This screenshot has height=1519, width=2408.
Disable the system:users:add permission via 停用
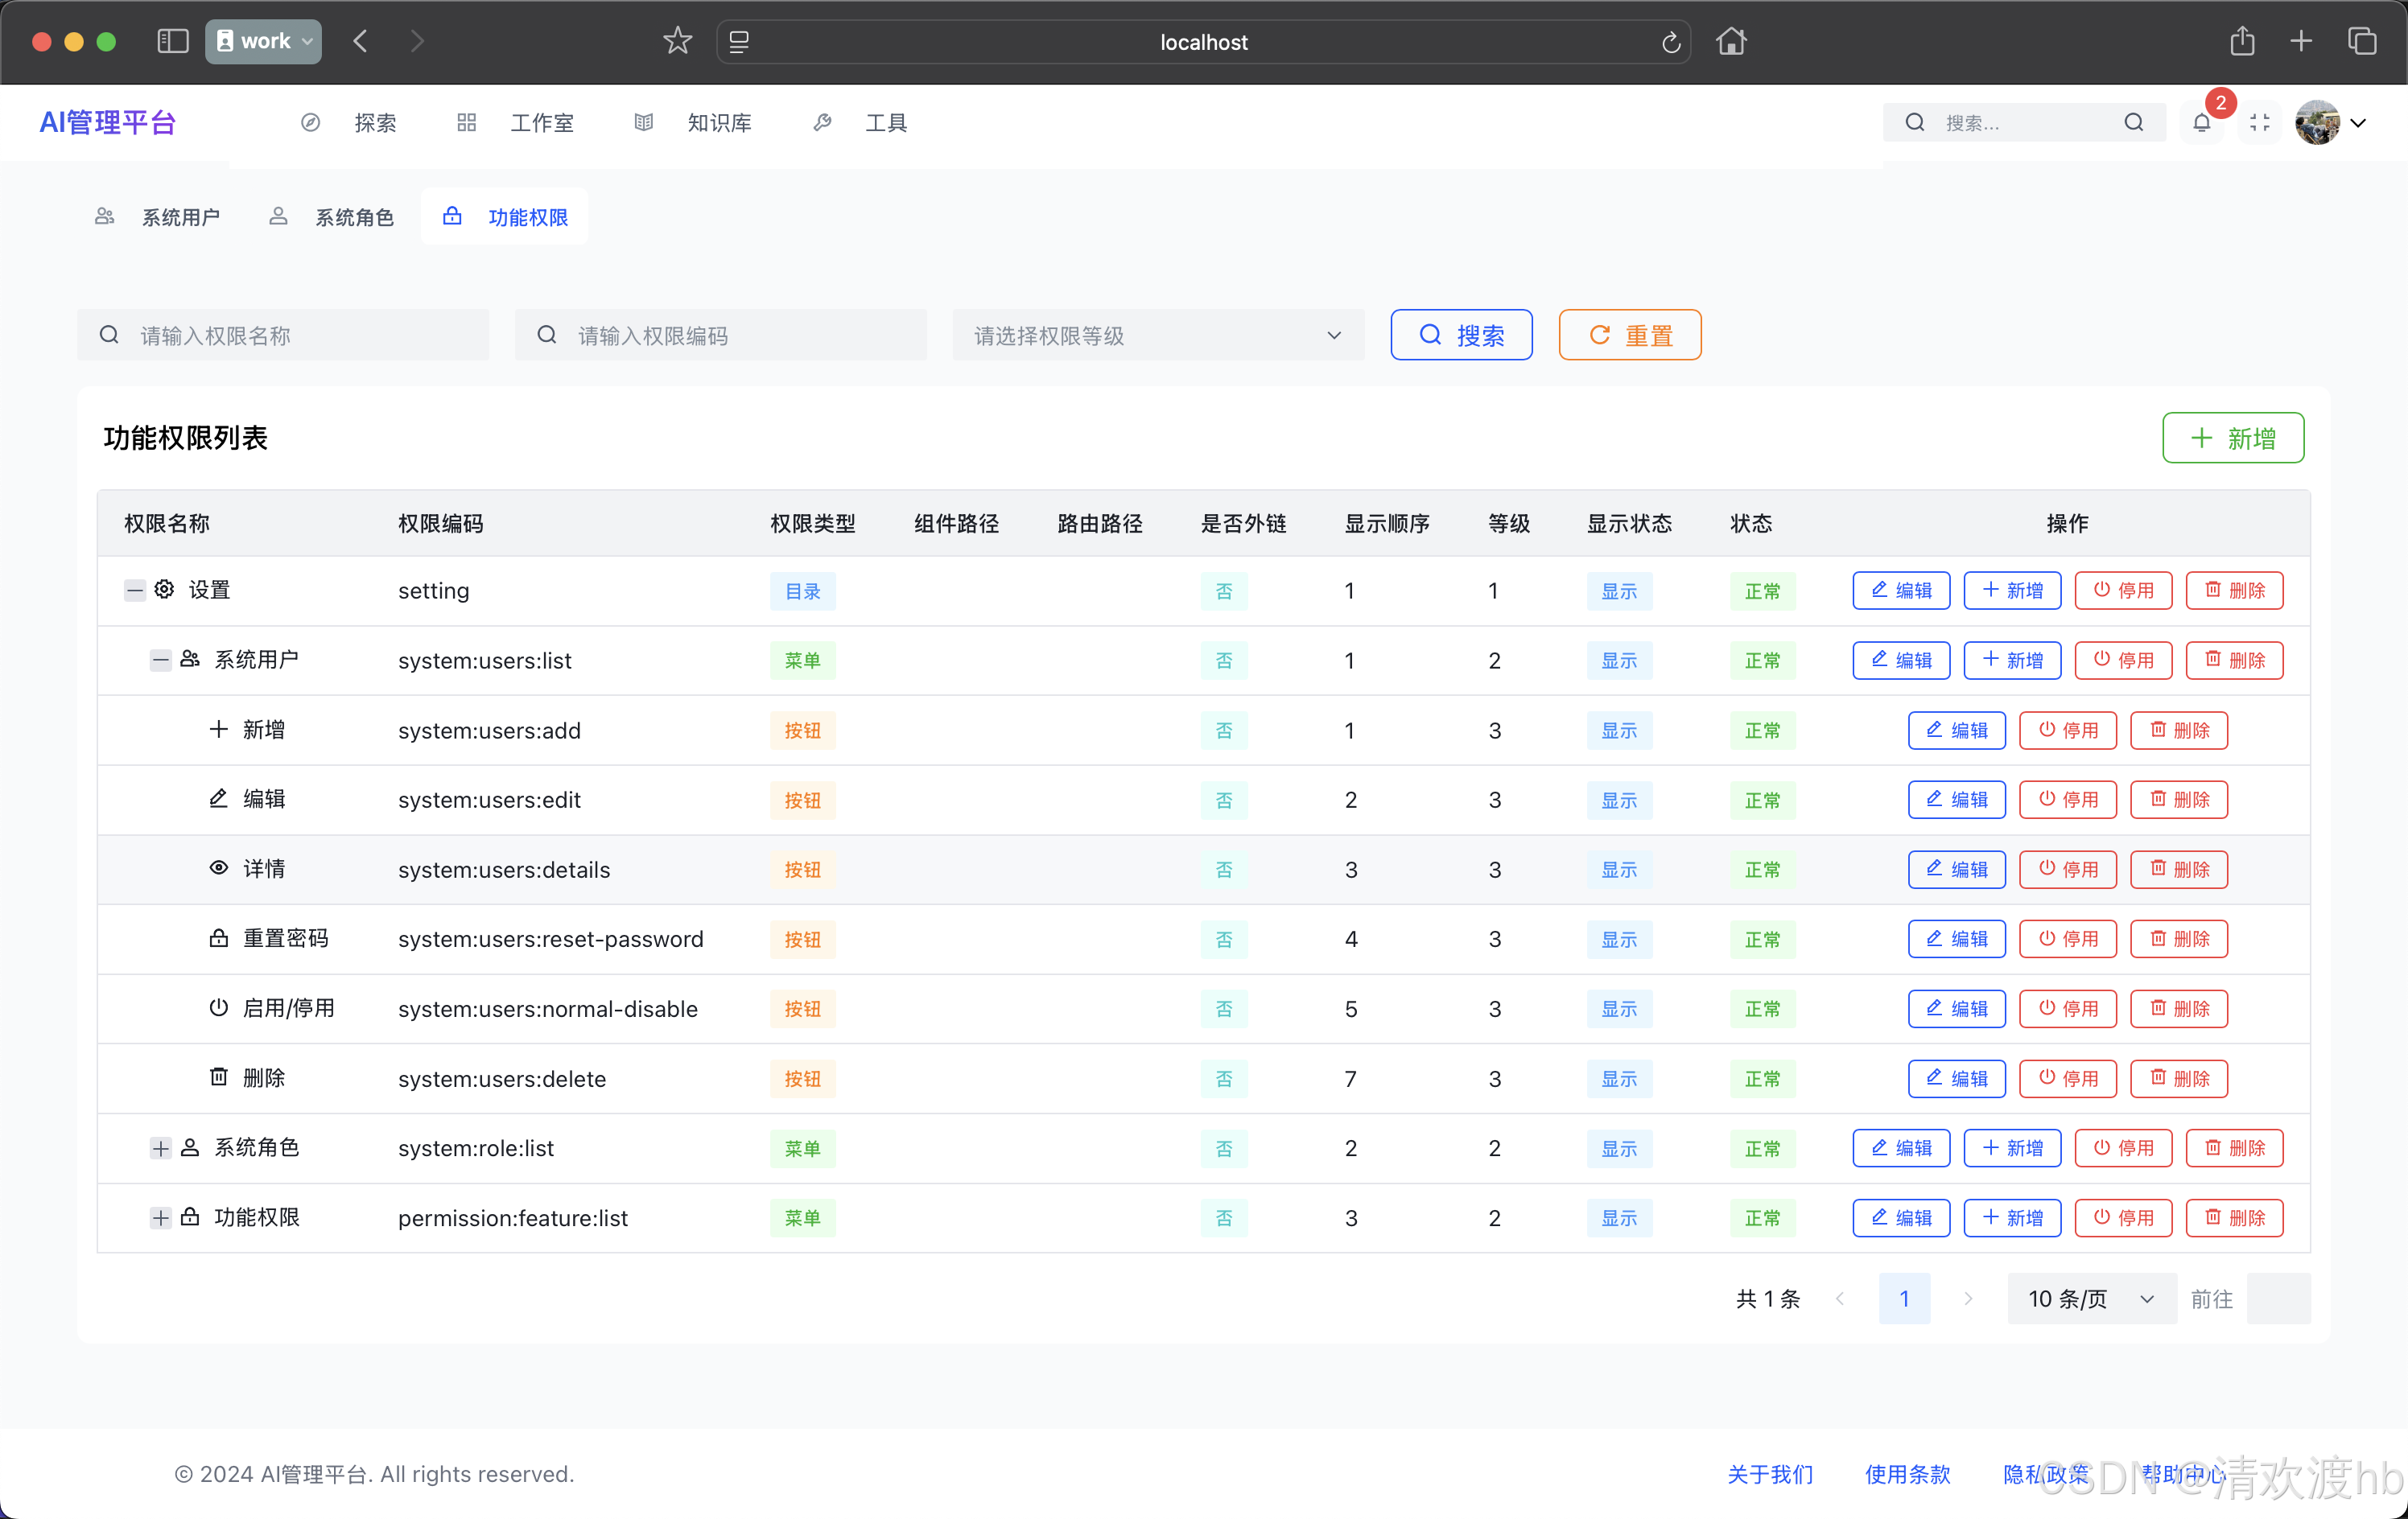tap(2067, 730)
